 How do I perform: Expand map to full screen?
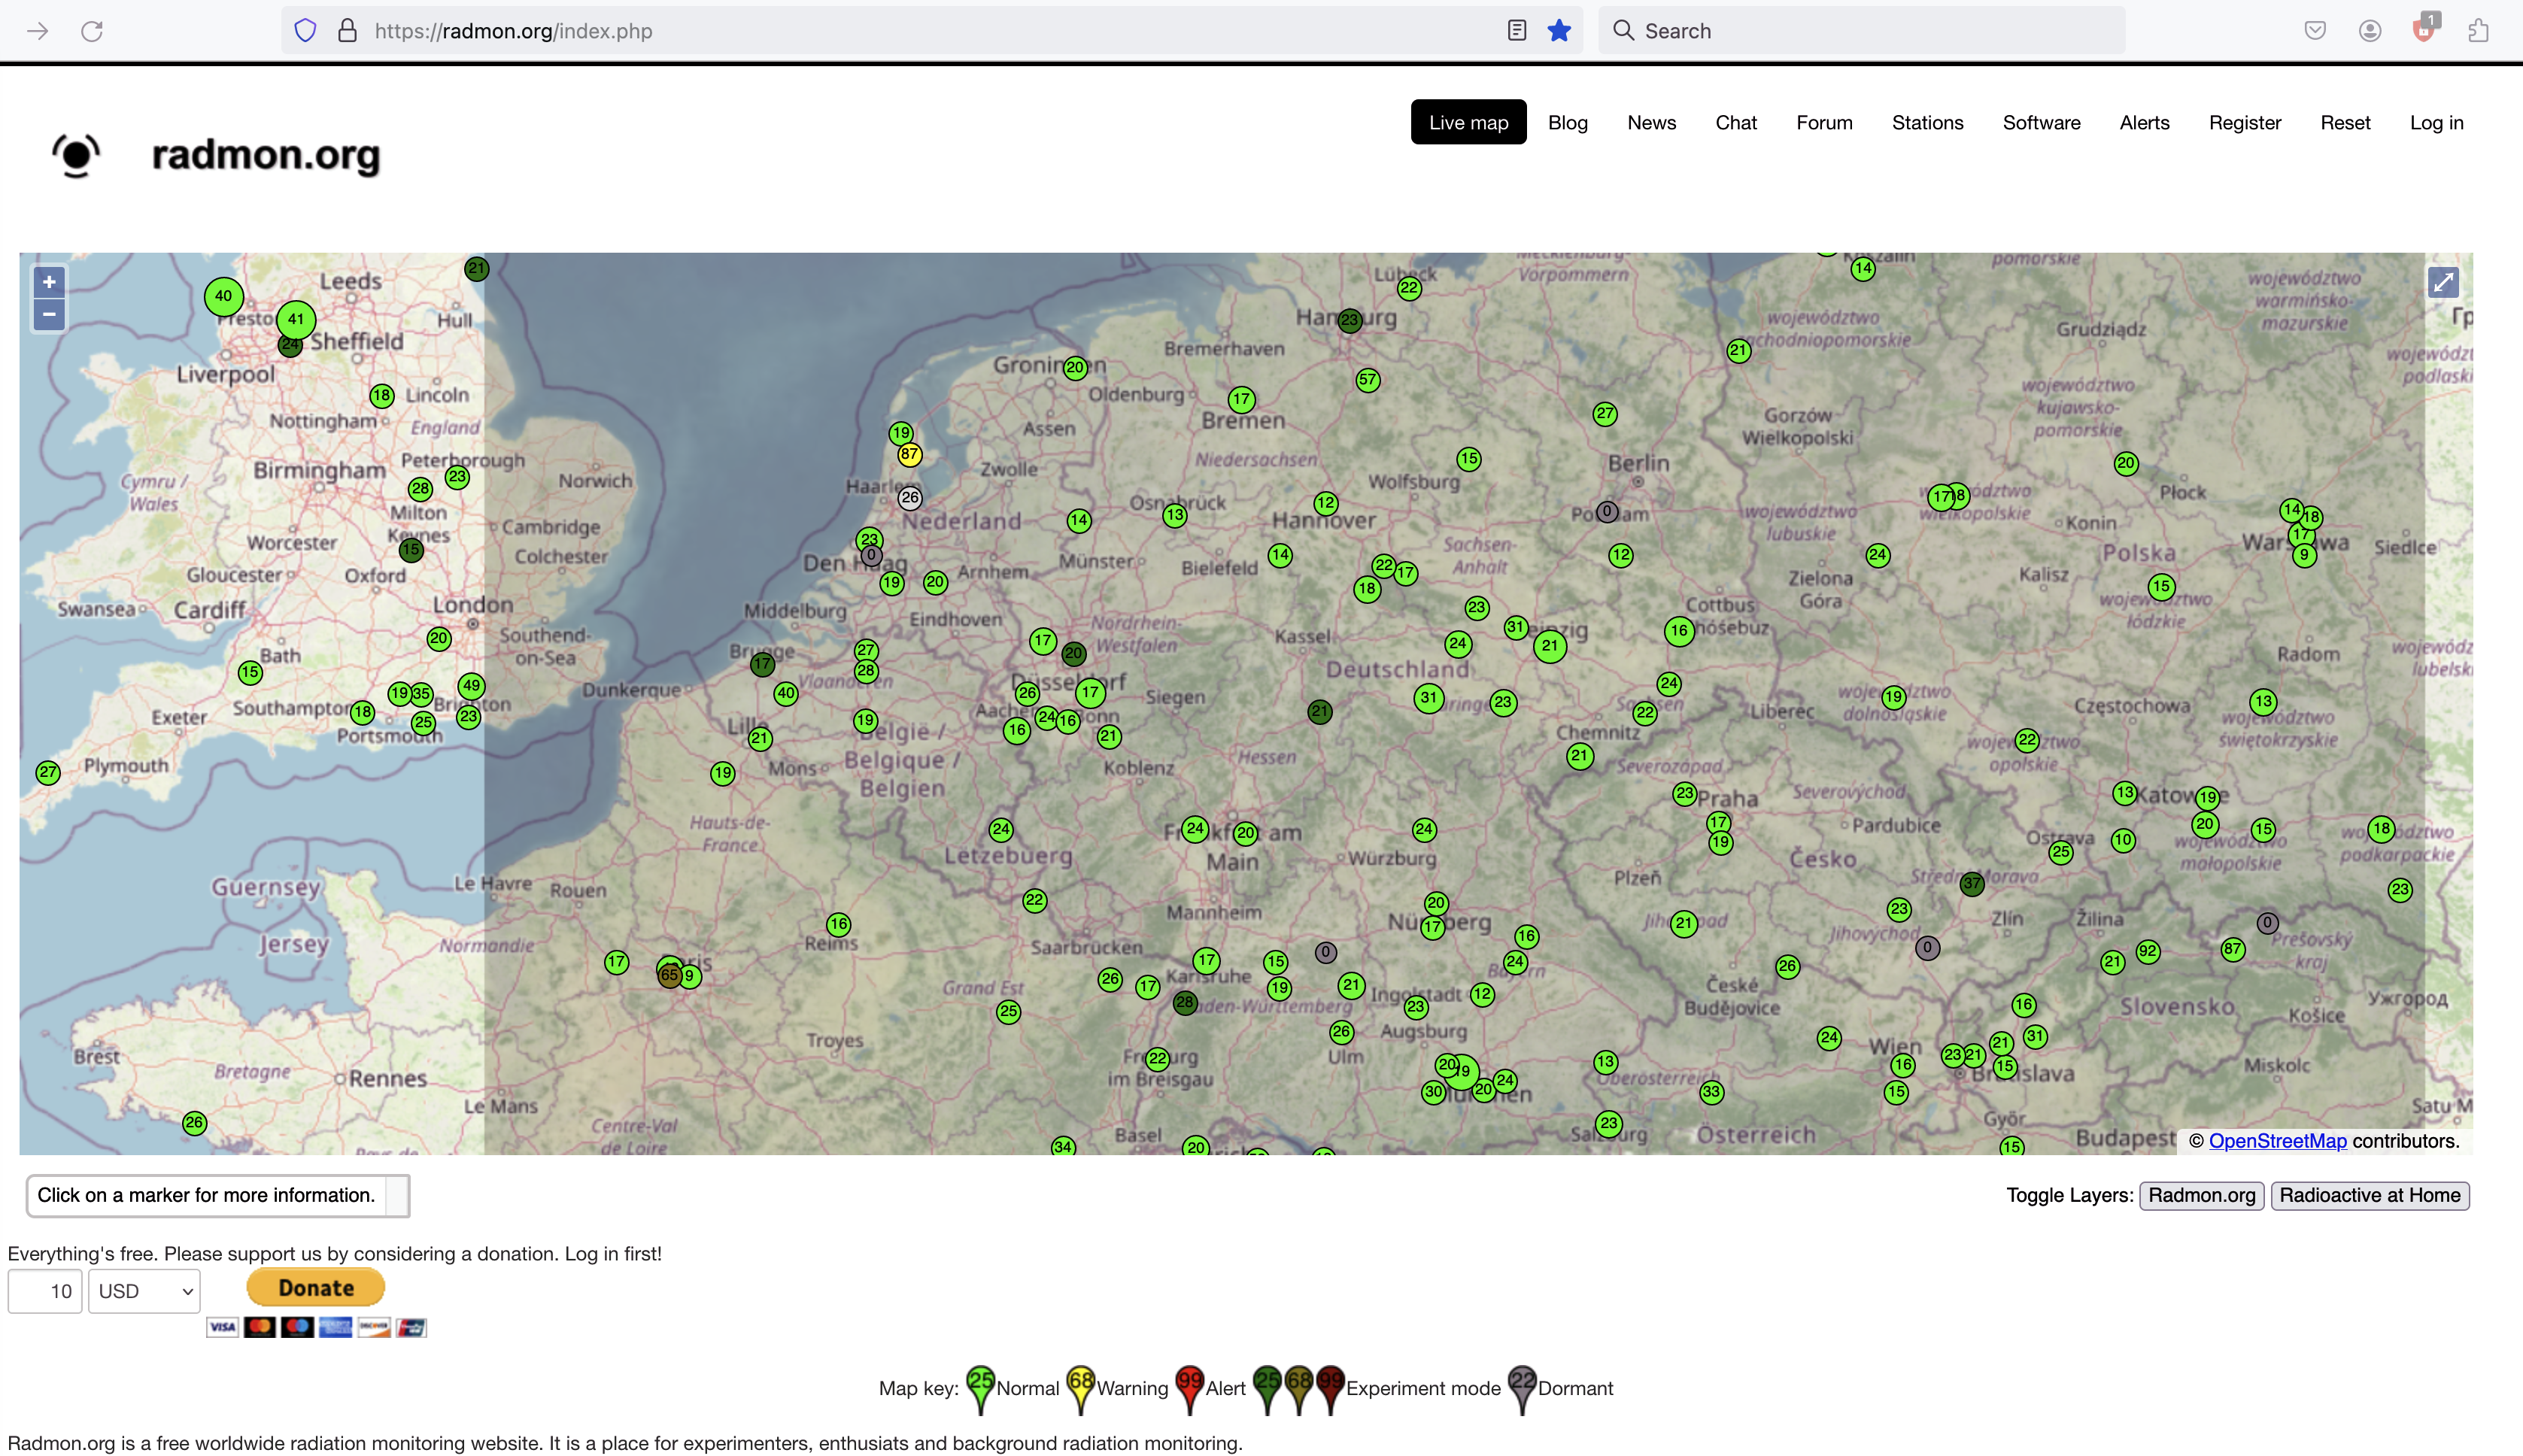click(x=2443, y=282)
